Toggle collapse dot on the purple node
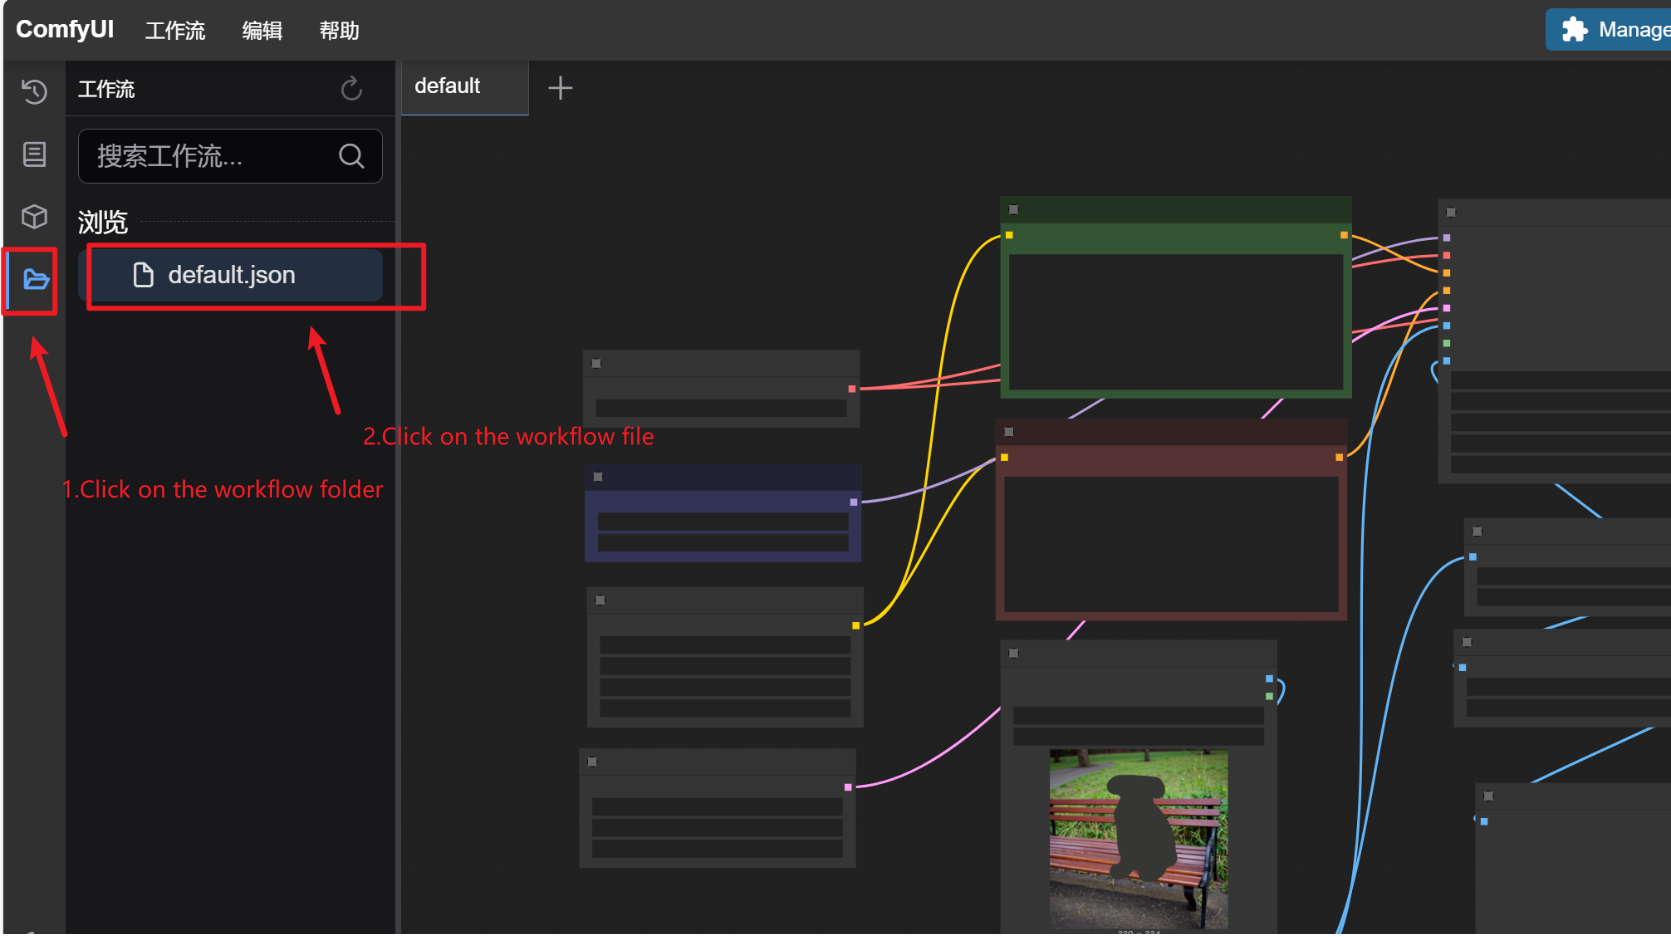The height and width of the screenshot is (937, 1671). 598,477
